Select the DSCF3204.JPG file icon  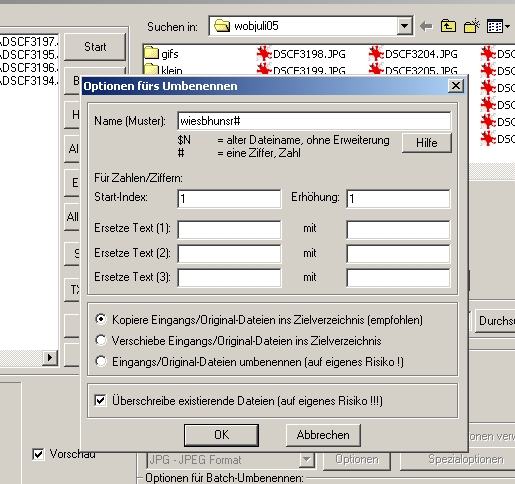pyautogui.click(x=376, y=54)
